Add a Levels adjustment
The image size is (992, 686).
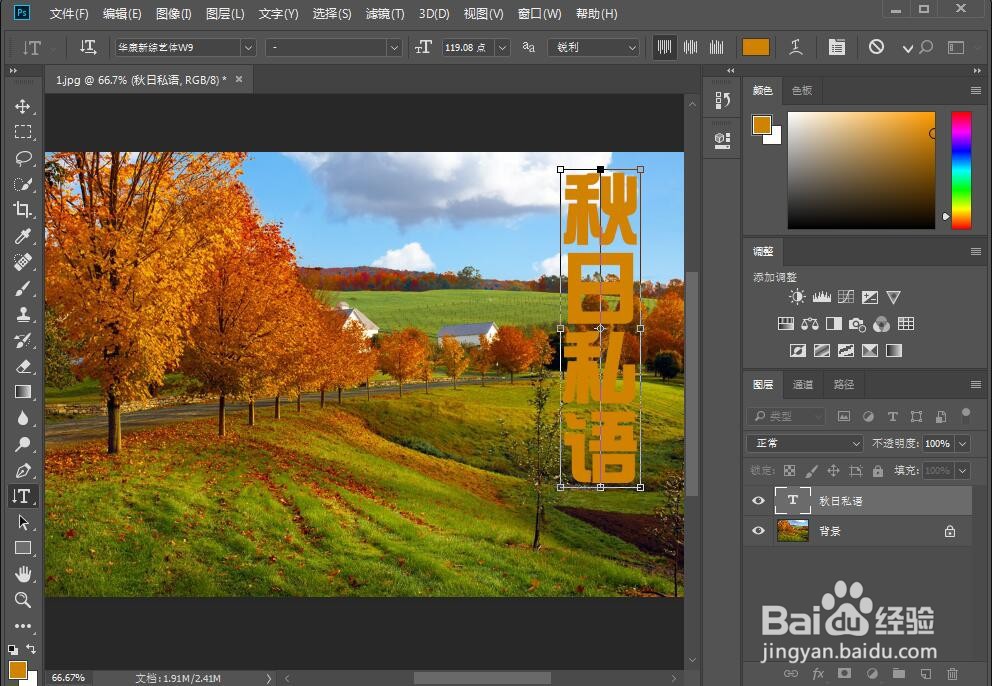tap(821, 297)
